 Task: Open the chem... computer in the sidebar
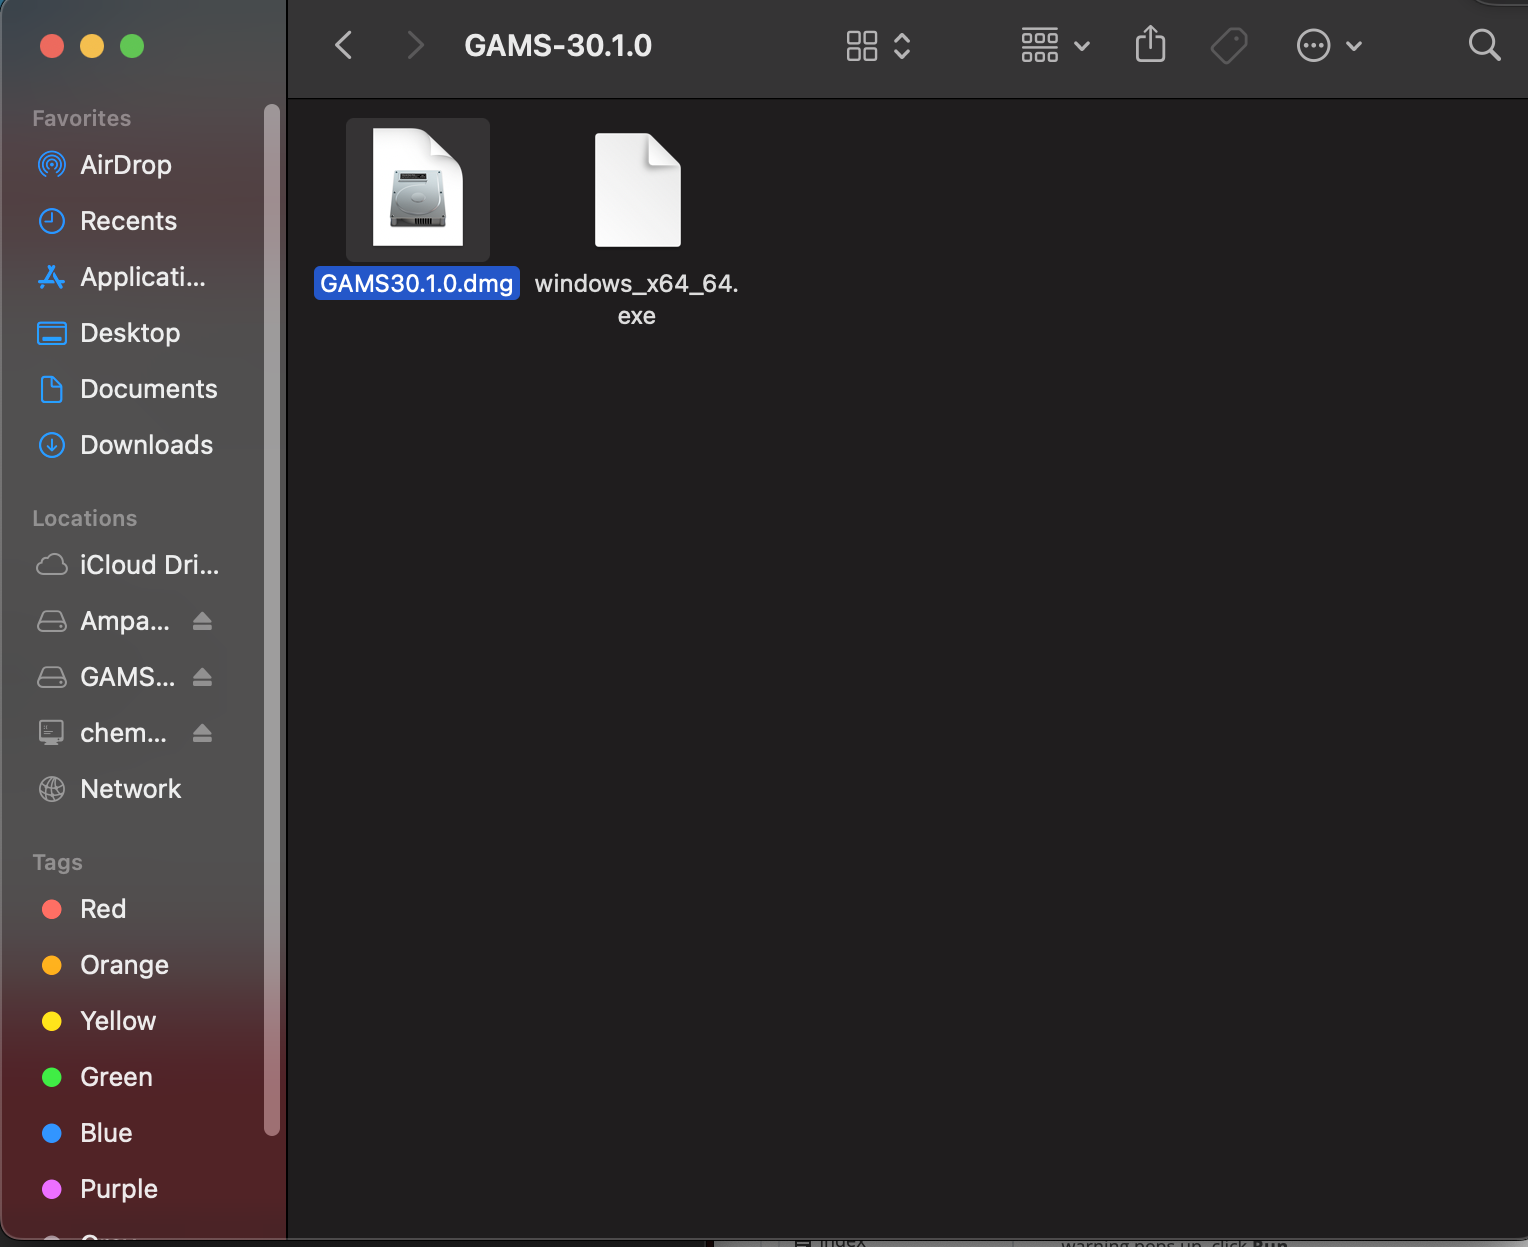(x=123, y=733)
